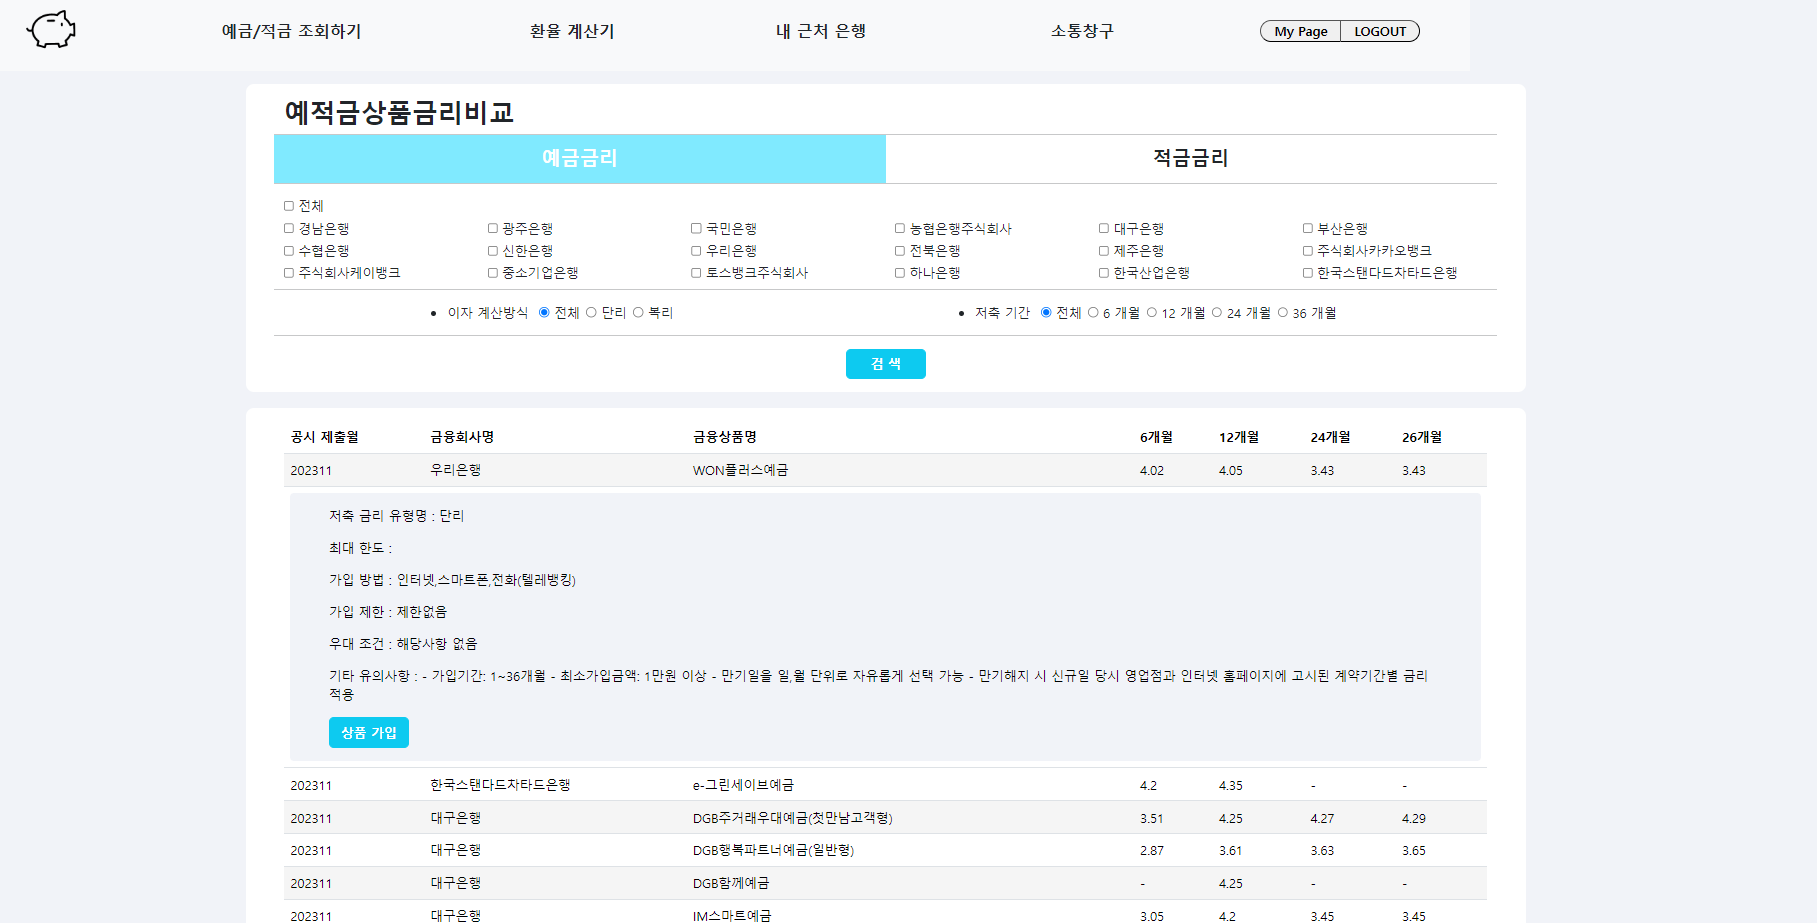Click 저축 금리 유형명 : 단리 text
The height and width of the screenshot is (923, 1817).
click(397, 516)
